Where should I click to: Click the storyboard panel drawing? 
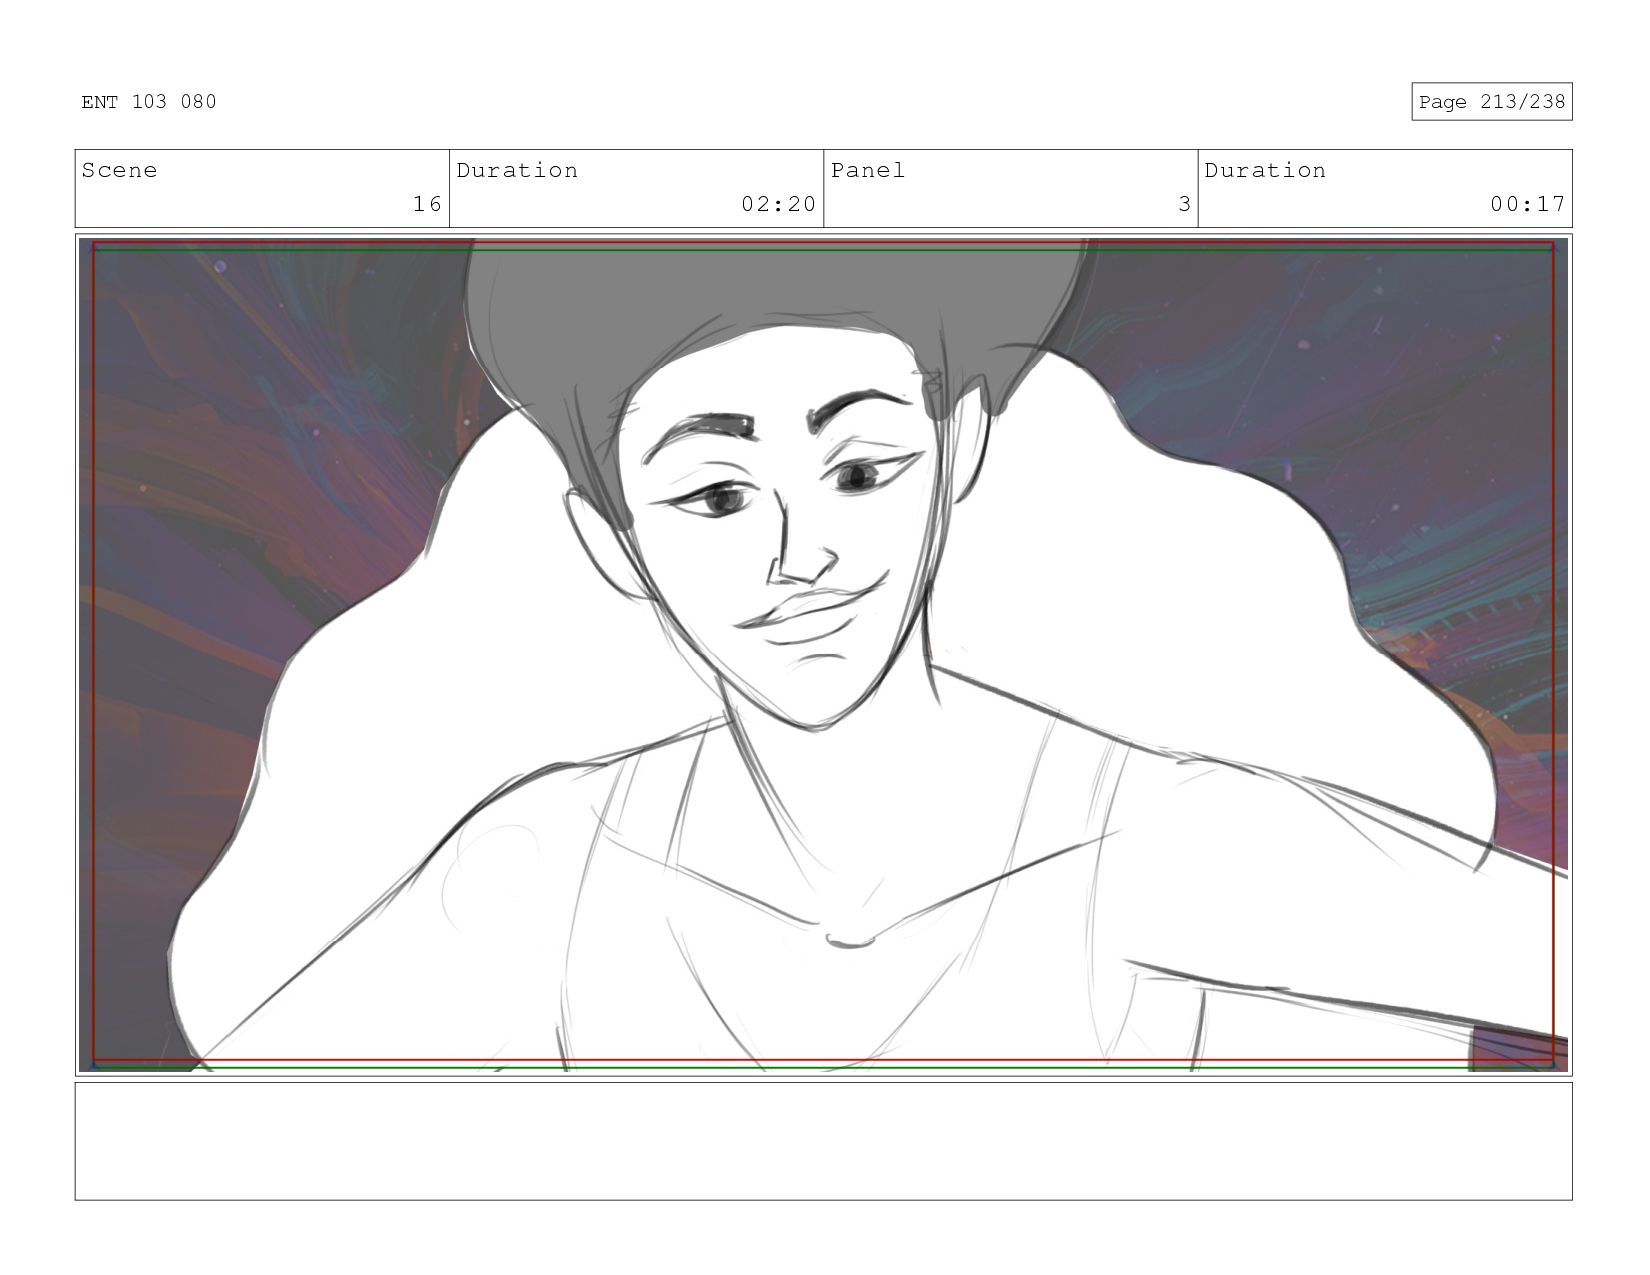[x=823, y=655]
